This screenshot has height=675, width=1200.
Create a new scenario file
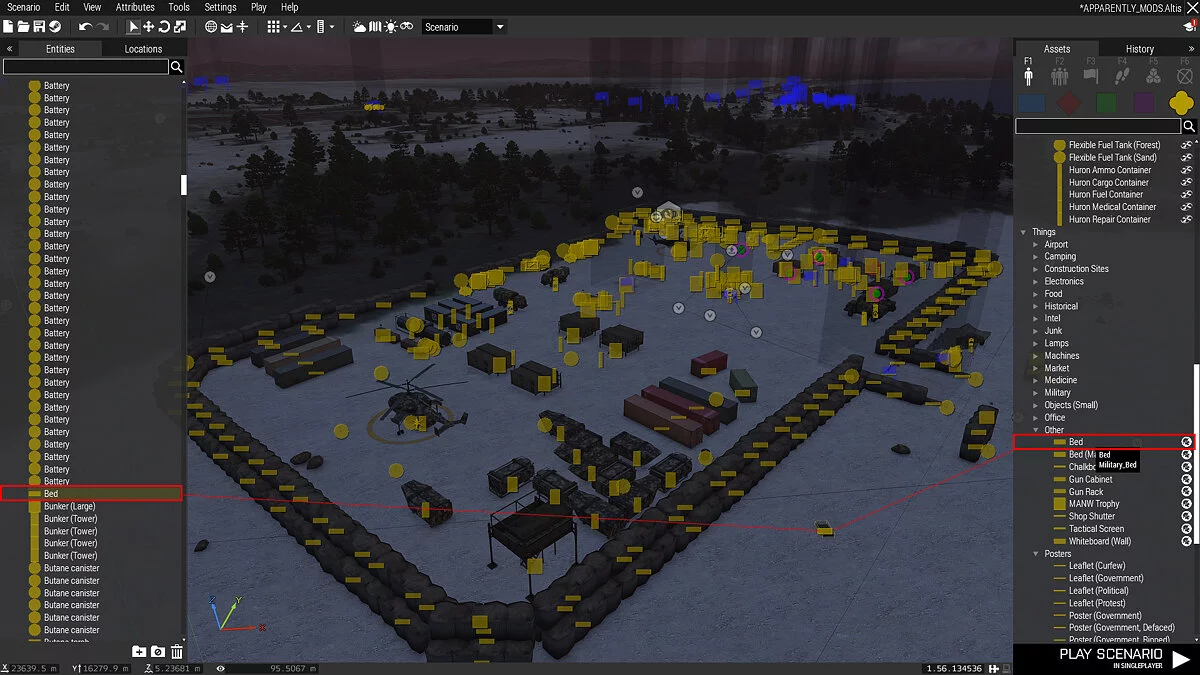click(x=9, y=27)
